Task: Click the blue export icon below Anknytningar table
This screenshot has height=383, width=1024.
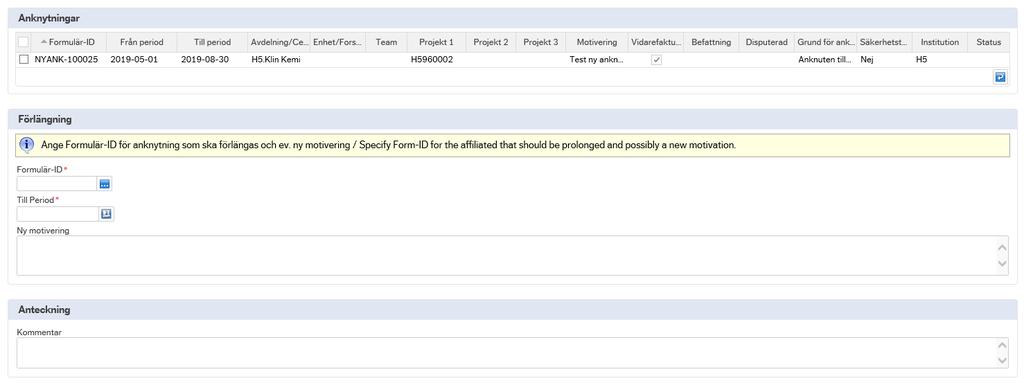Action: (1000, 77)
